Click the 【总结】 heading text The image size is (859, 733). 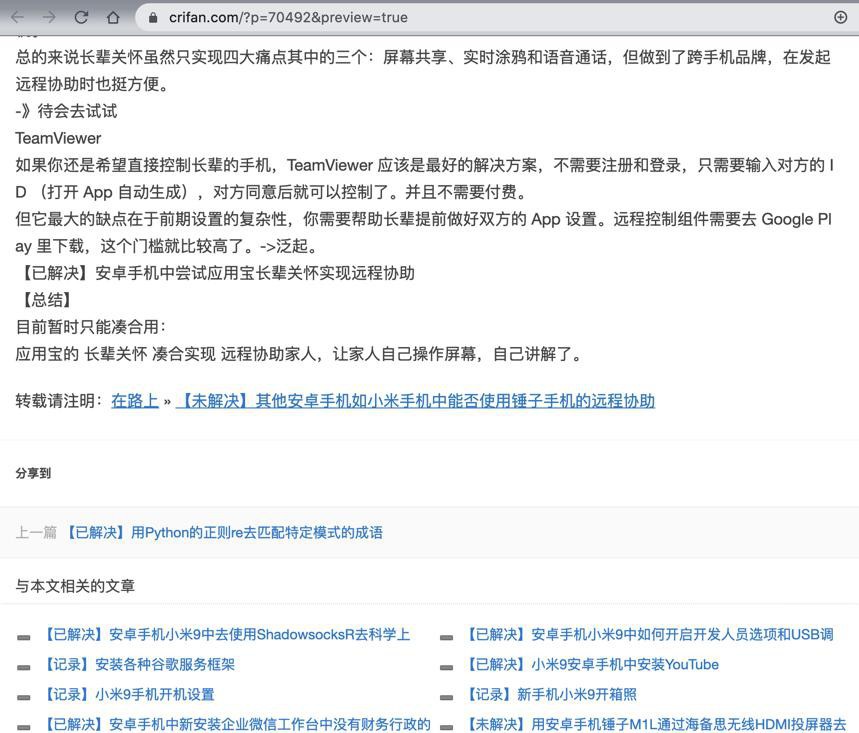[47, 300]
